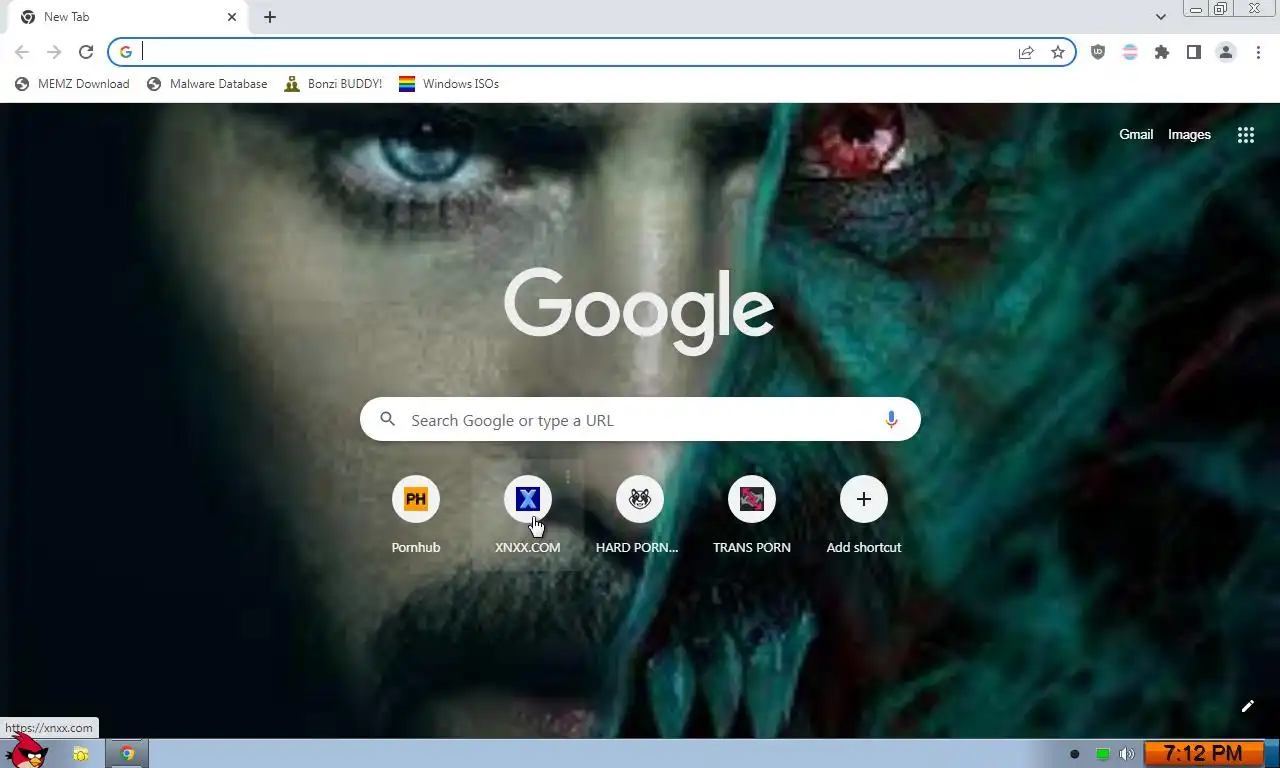Open the Chrome three-dot main menu
The image size is (1280, 768).
tap(1258, 52)
